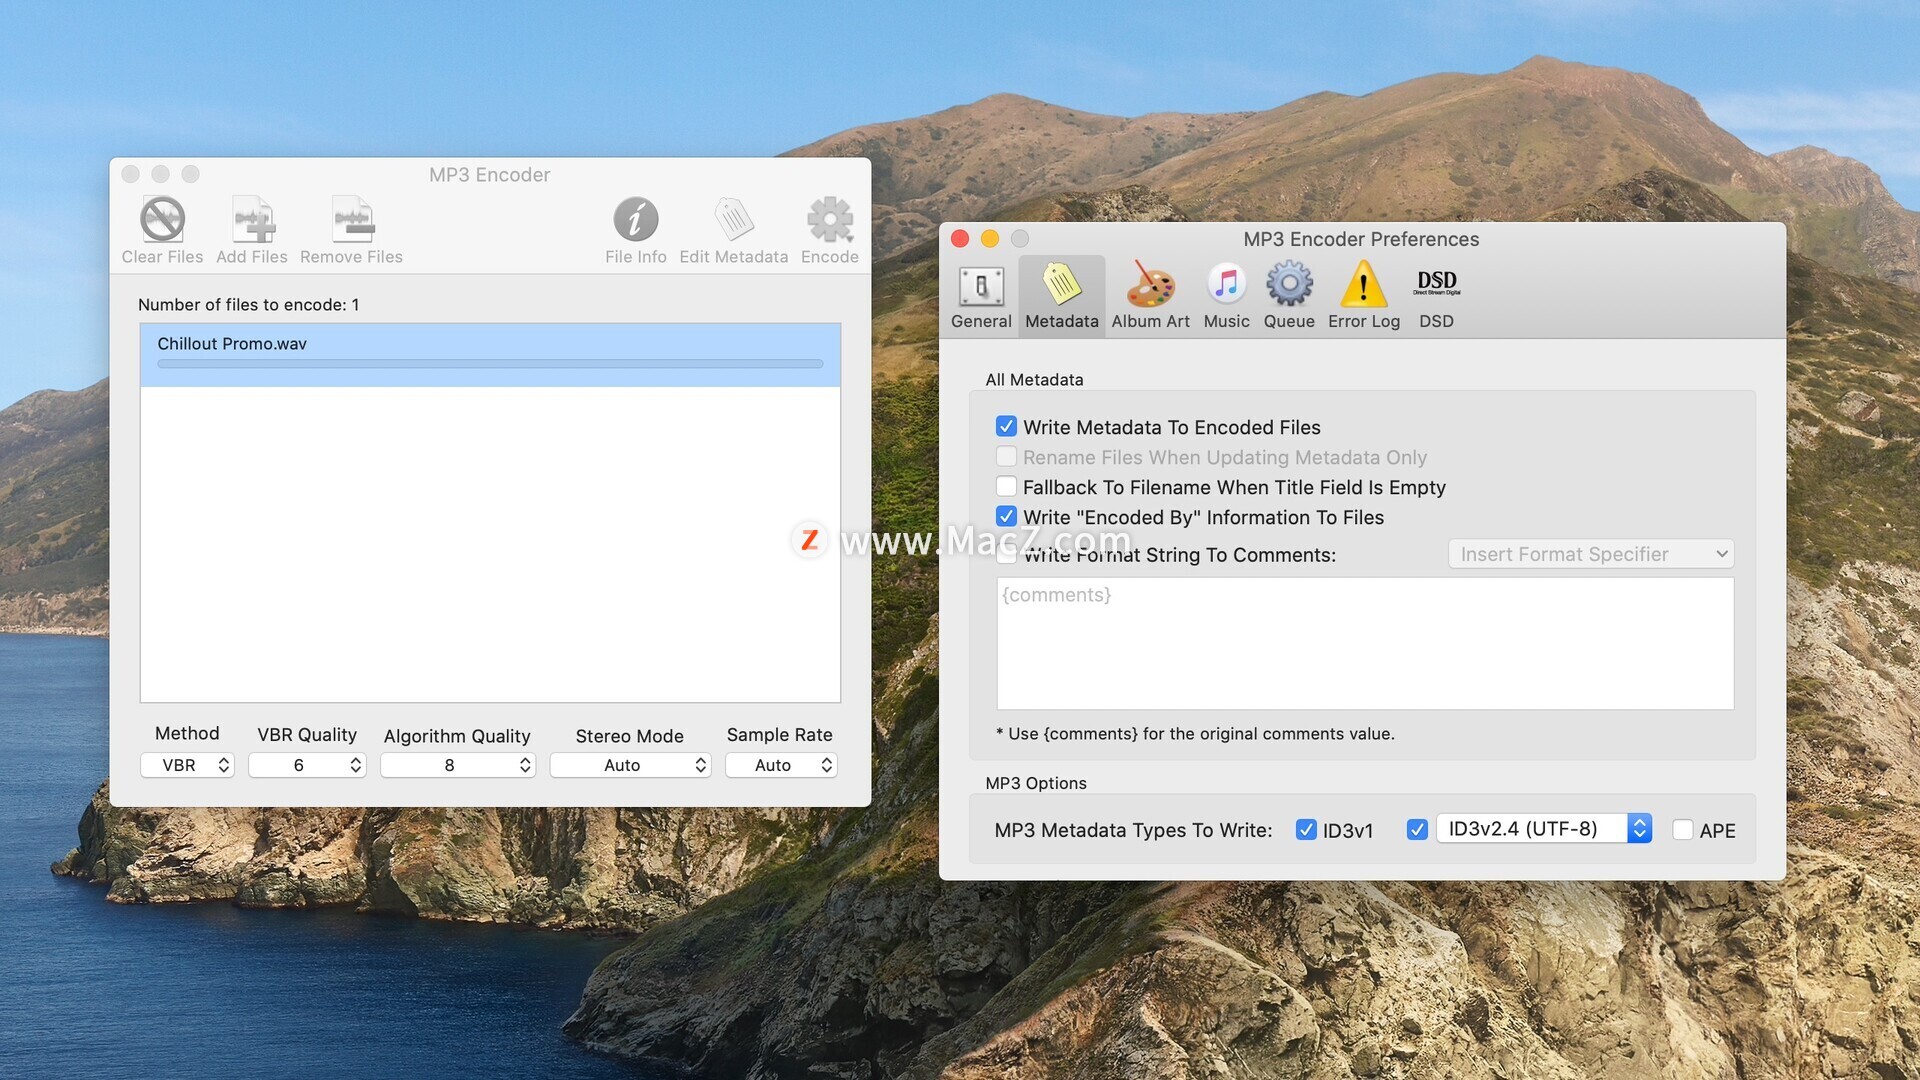The width and height of the screenshot is (1920, 1080).
Task: Close the MP3 Encoder Preferences window
Action: [960, 239]
